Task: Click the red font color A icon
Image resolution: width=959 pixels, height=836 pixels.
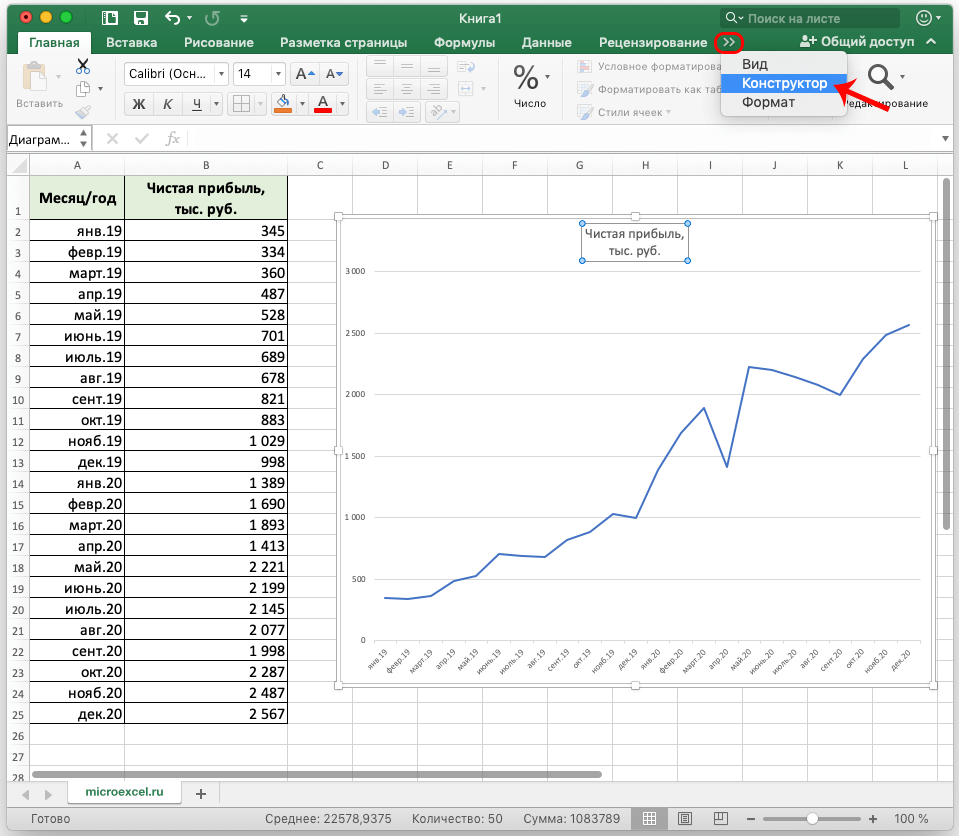Action: tap(323, 103)
